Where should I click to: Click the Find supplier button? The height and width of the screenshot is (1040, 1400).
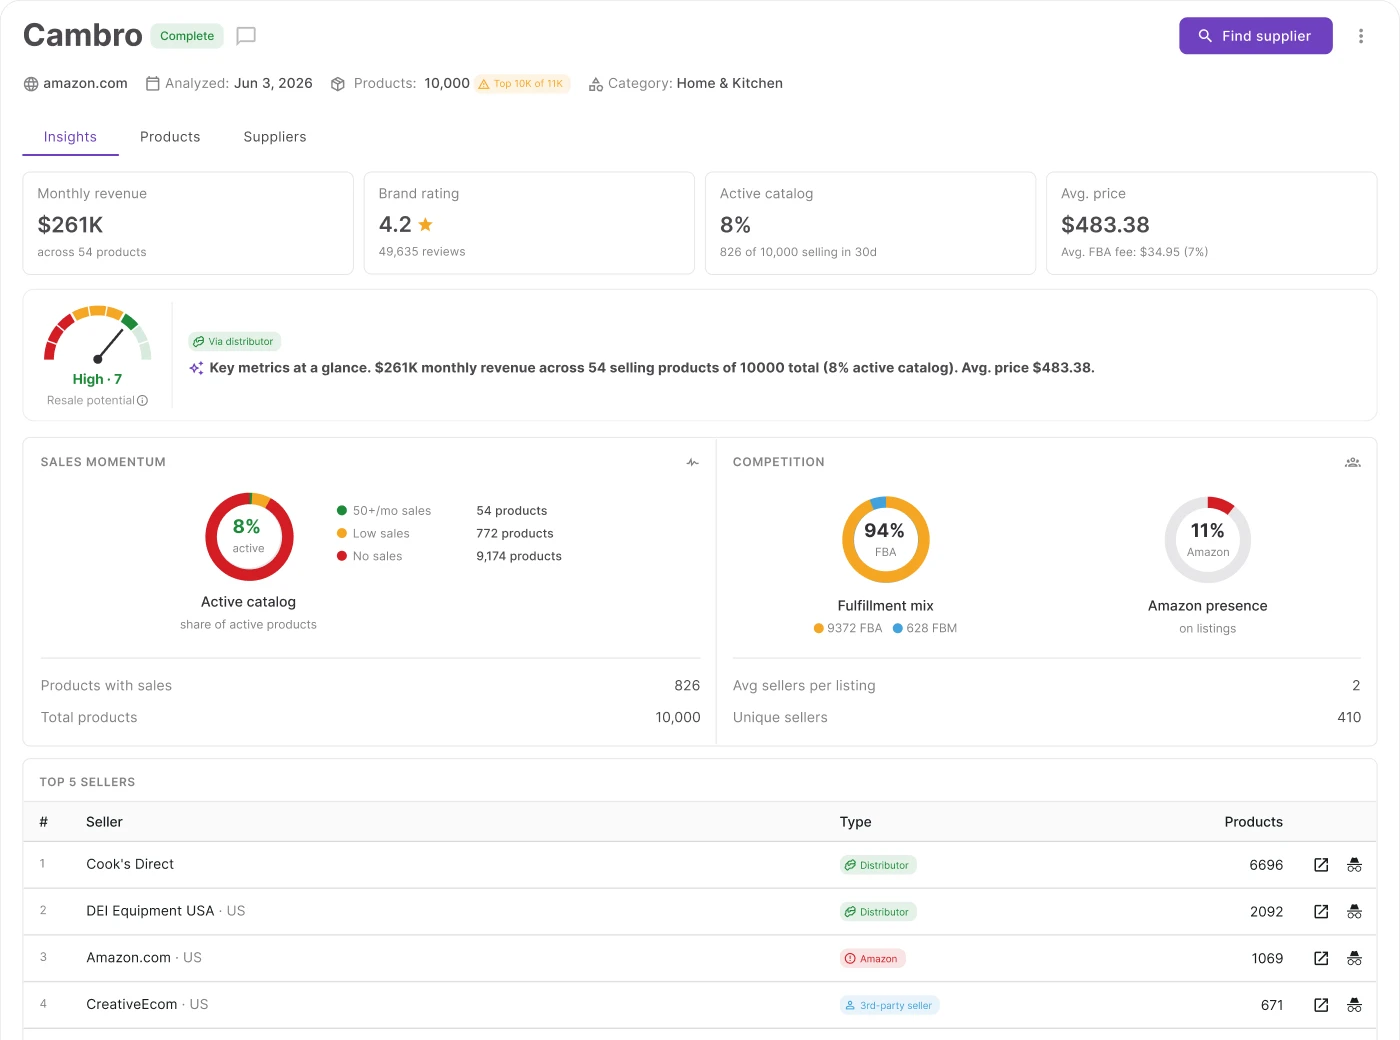(1256, 36)
